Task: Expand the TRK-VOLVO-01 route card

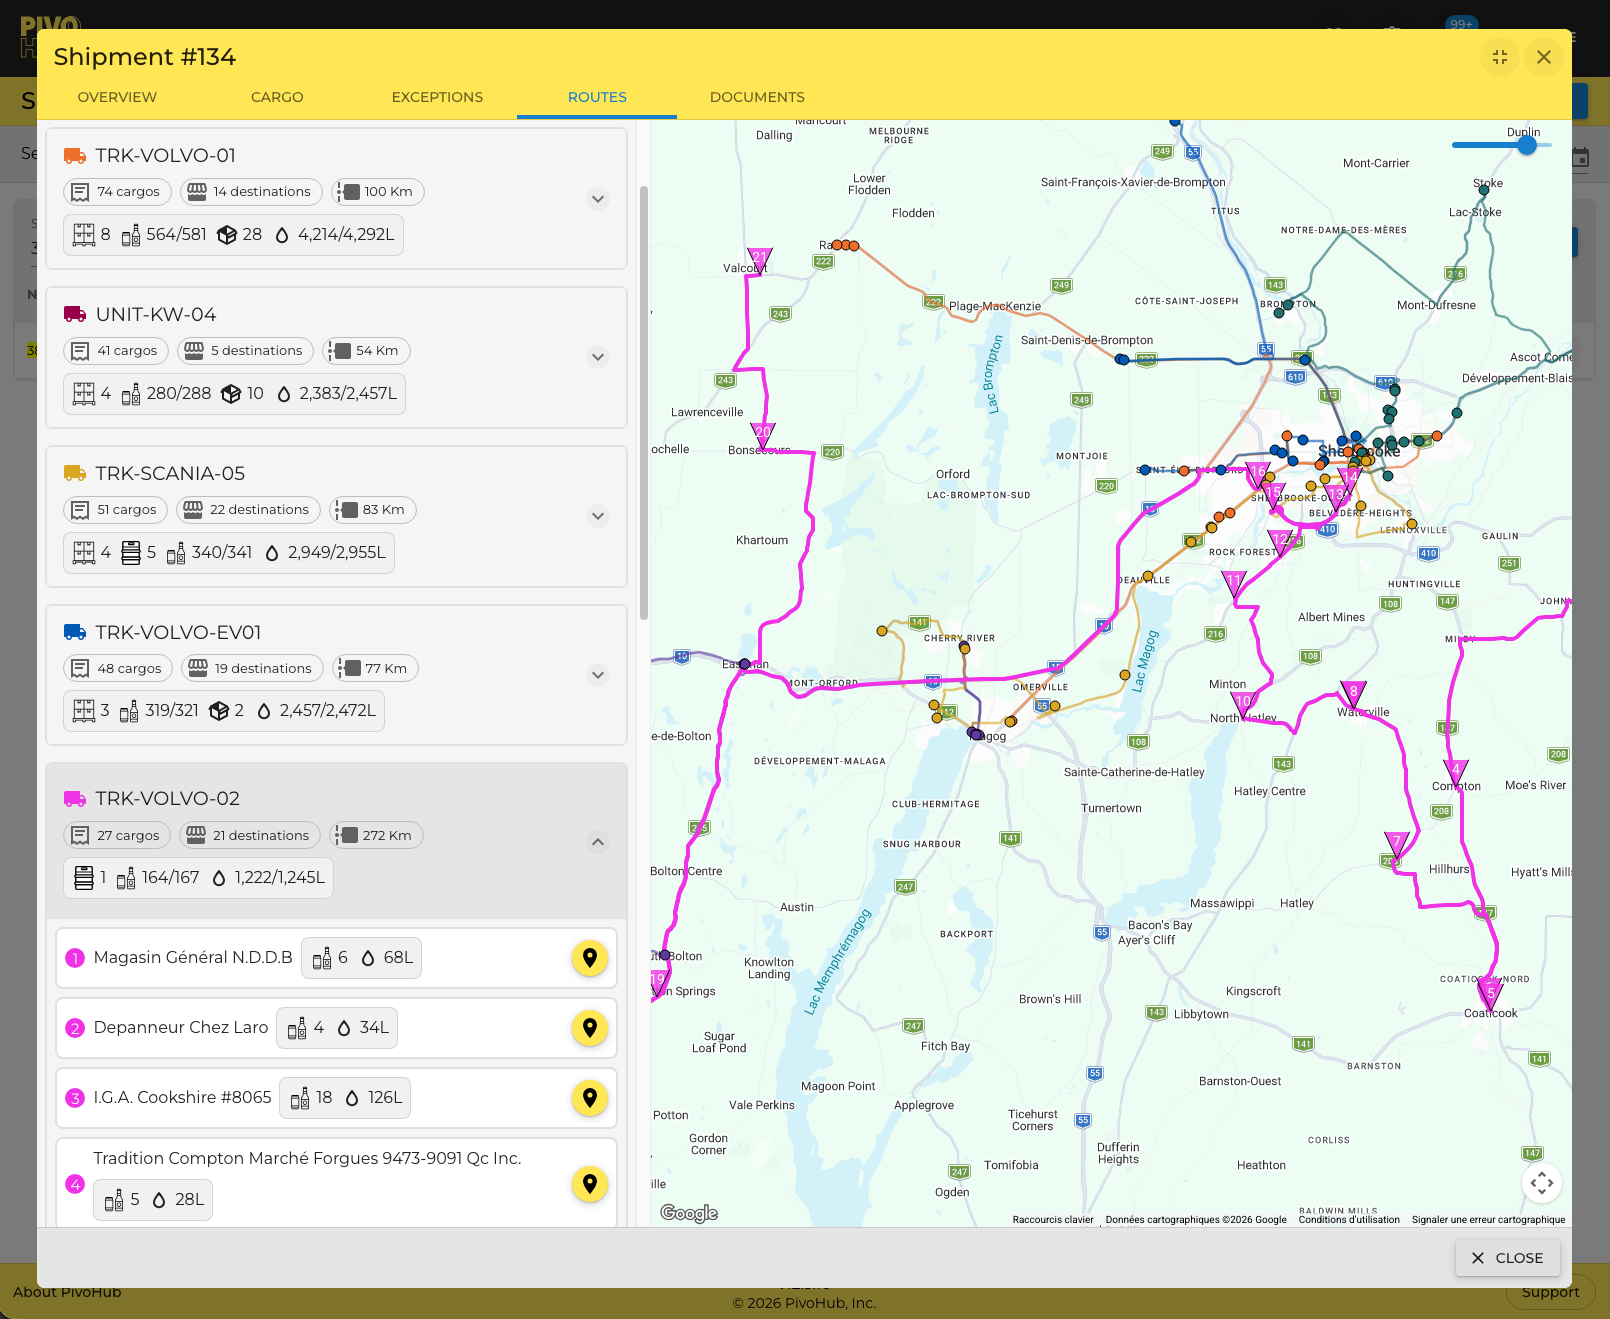Action: coord(598,199)
